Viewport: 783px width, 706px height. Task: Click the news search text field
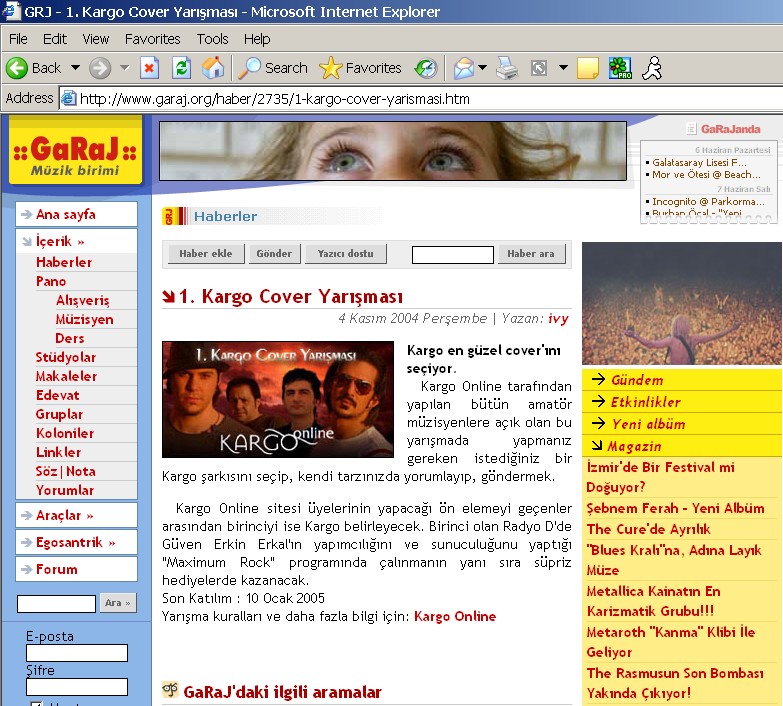[452, 255]
